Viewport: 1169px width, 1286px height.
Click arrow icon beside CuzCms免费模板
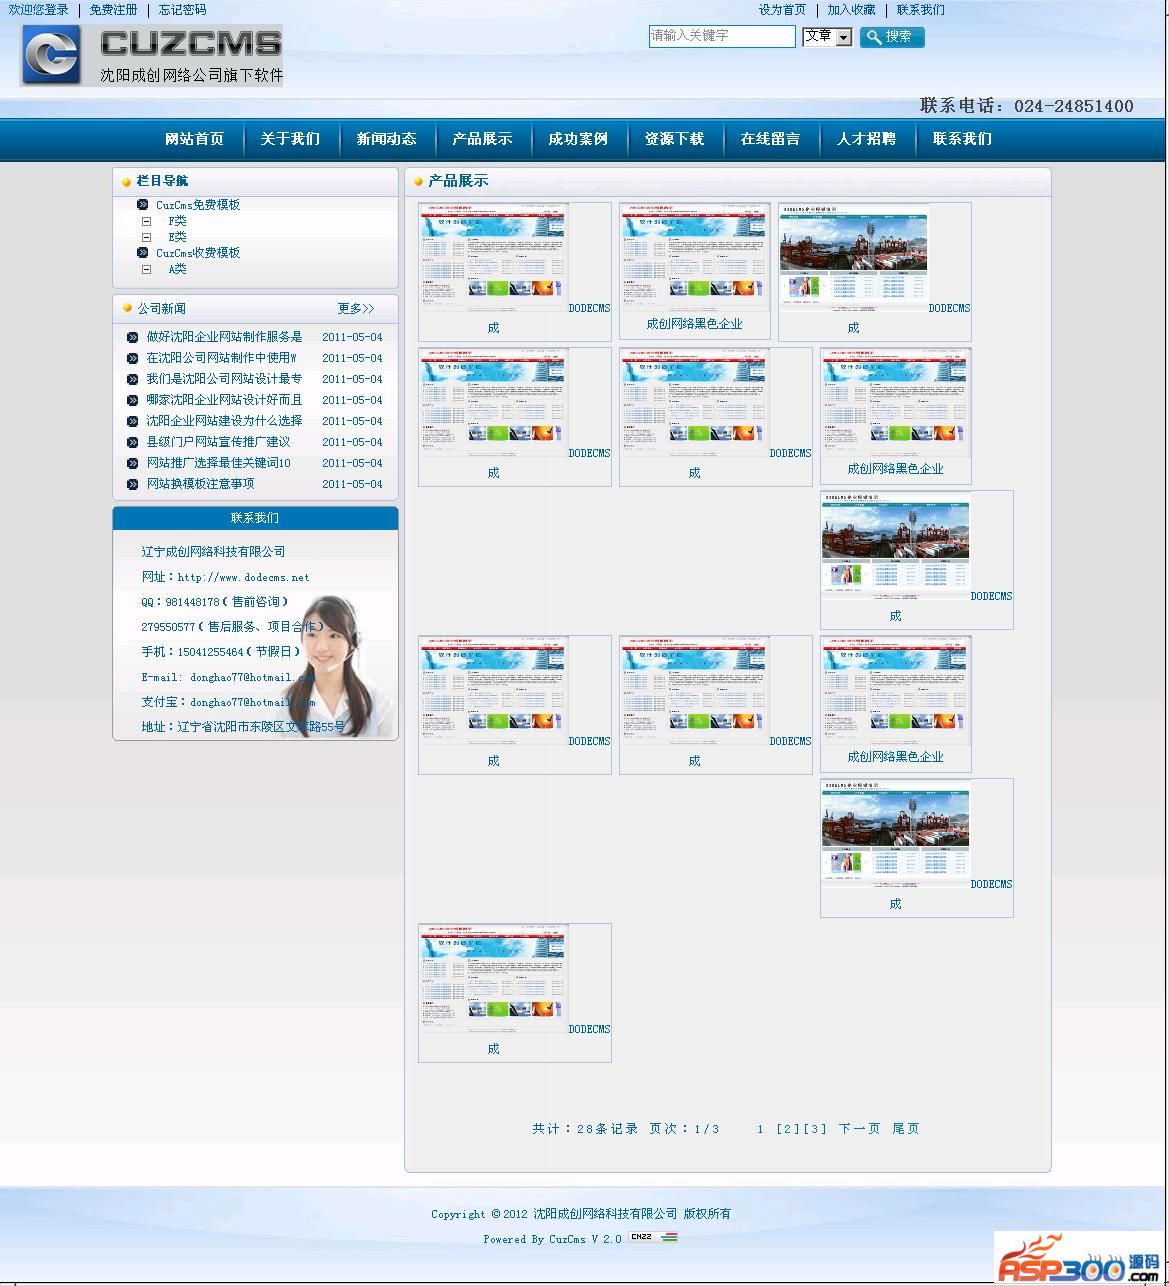(x=143, y=205)
